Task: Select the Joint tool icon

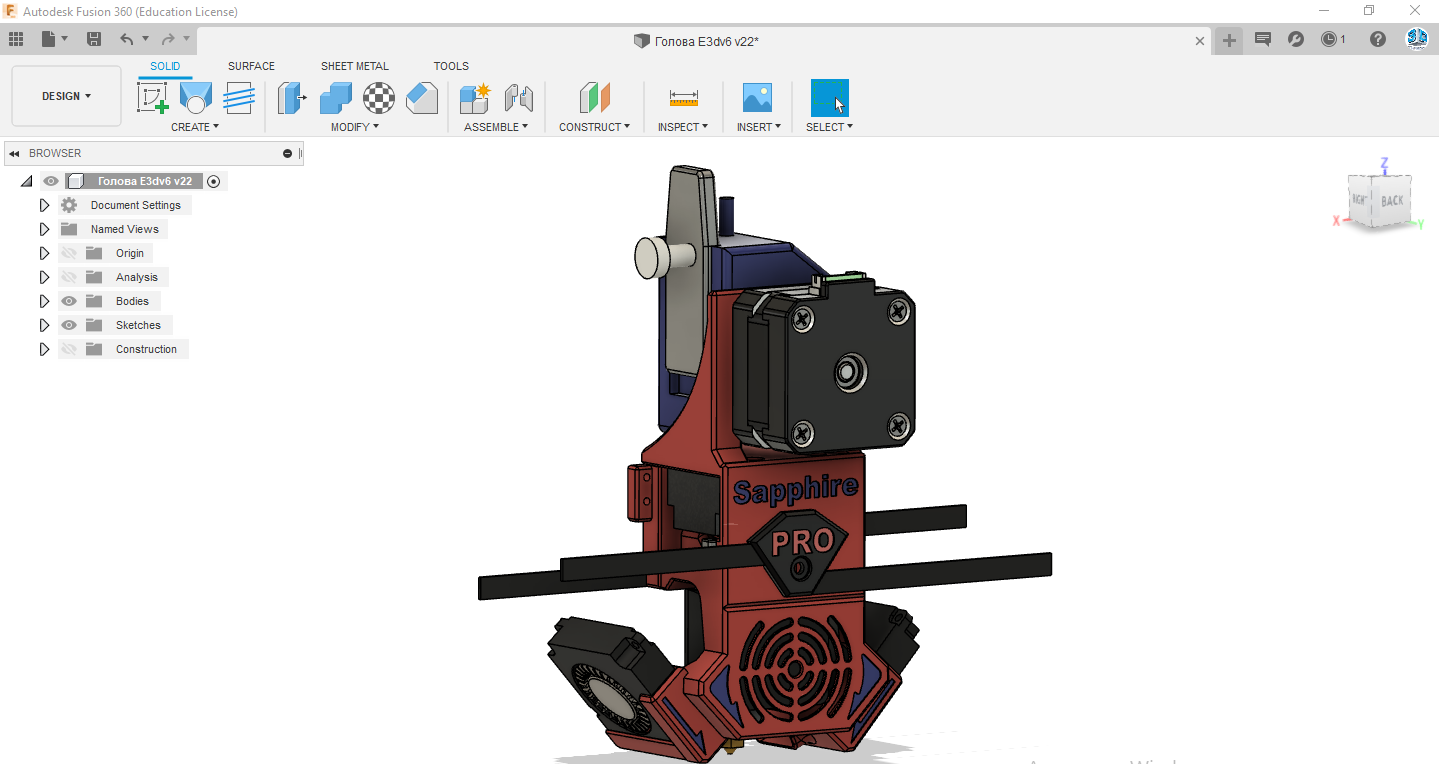Action: tap(518, 97)
